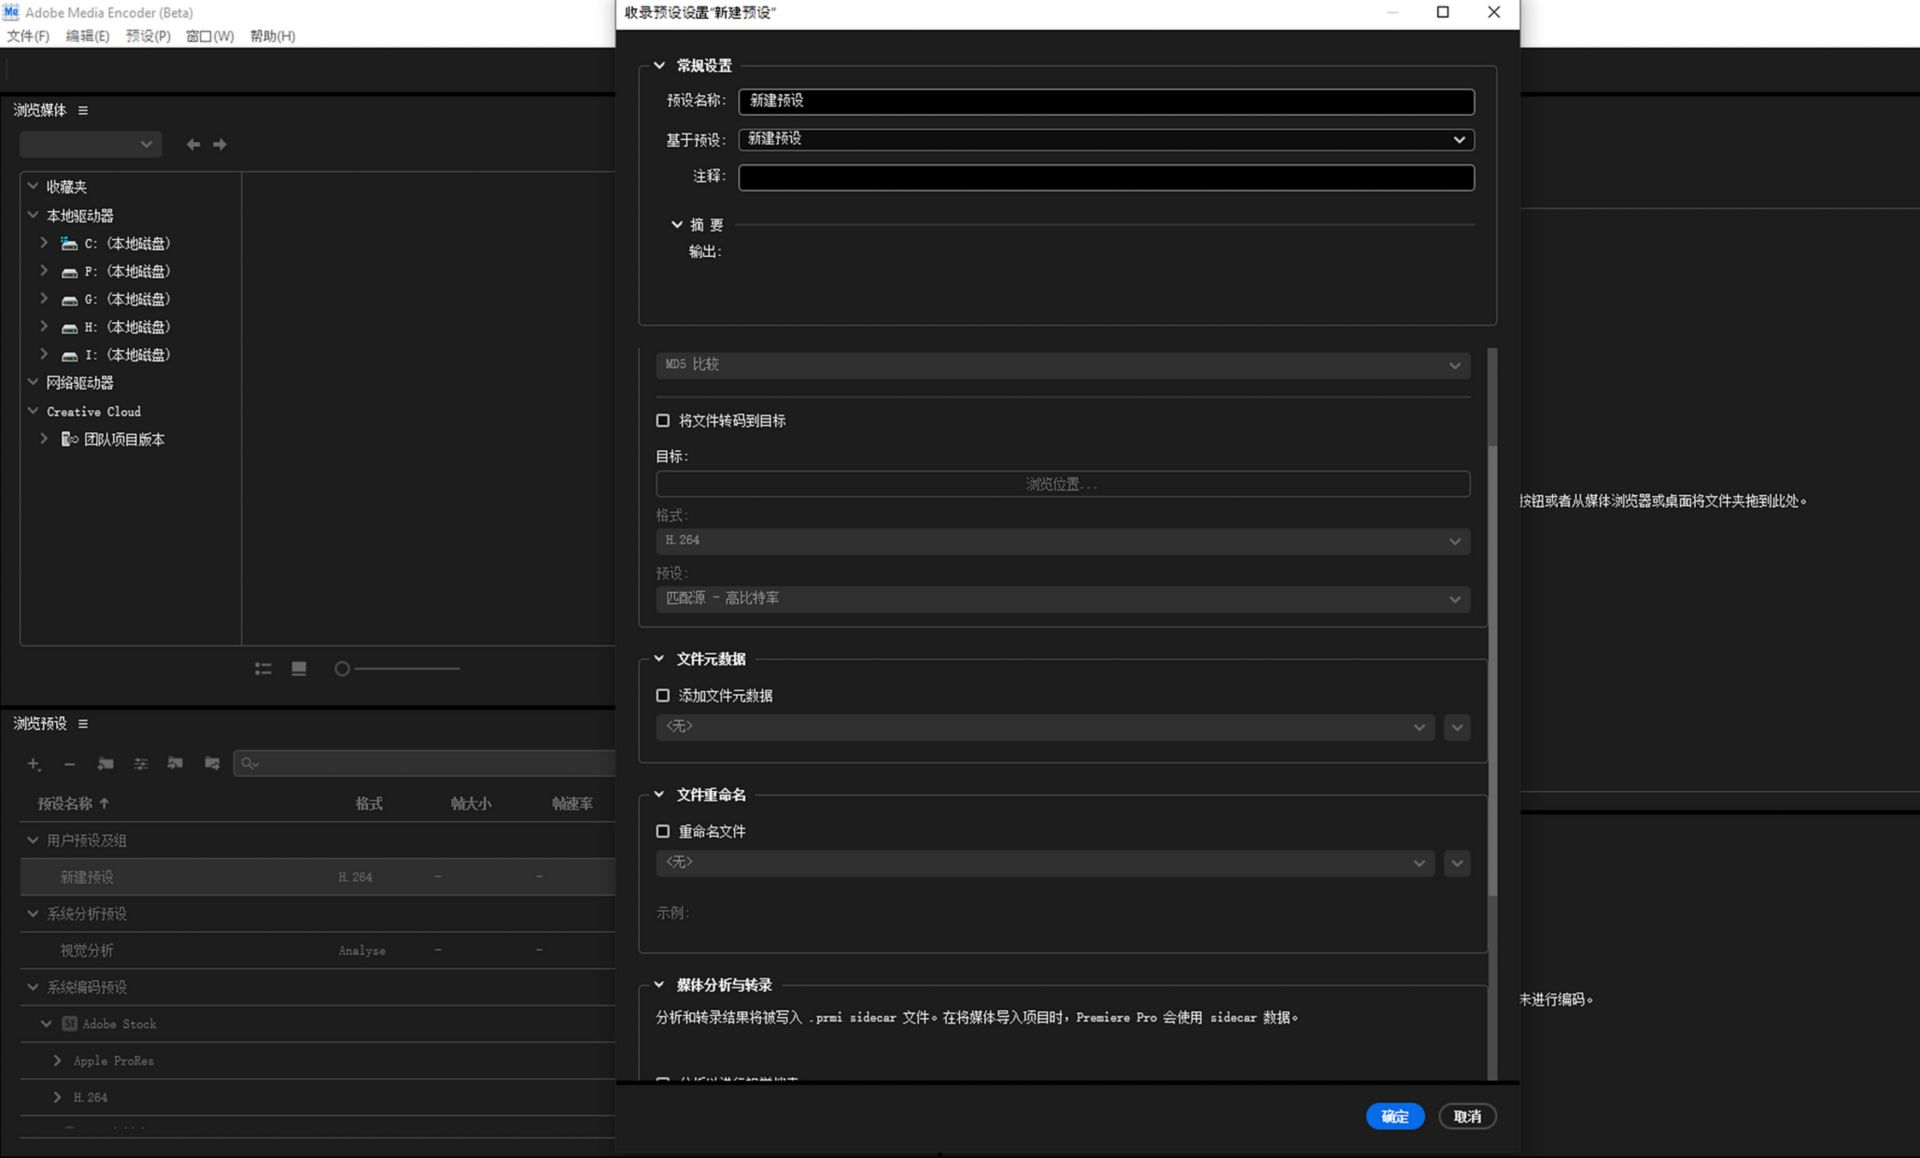Switch media browser to thumbnail view
Image resolution: width=1920 pixels, height=1158 pixels.
(x=298, y=669)
